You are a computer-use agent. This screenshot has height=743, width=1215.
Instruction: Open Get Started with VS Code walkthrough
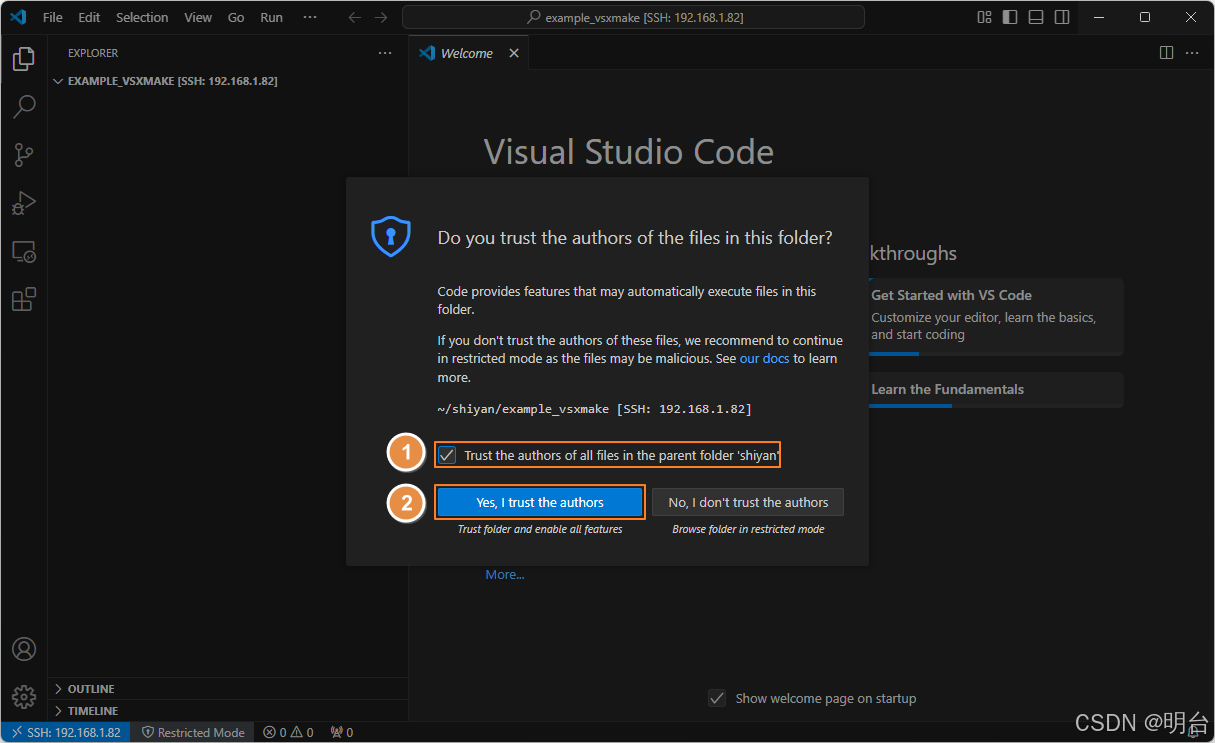996,316
